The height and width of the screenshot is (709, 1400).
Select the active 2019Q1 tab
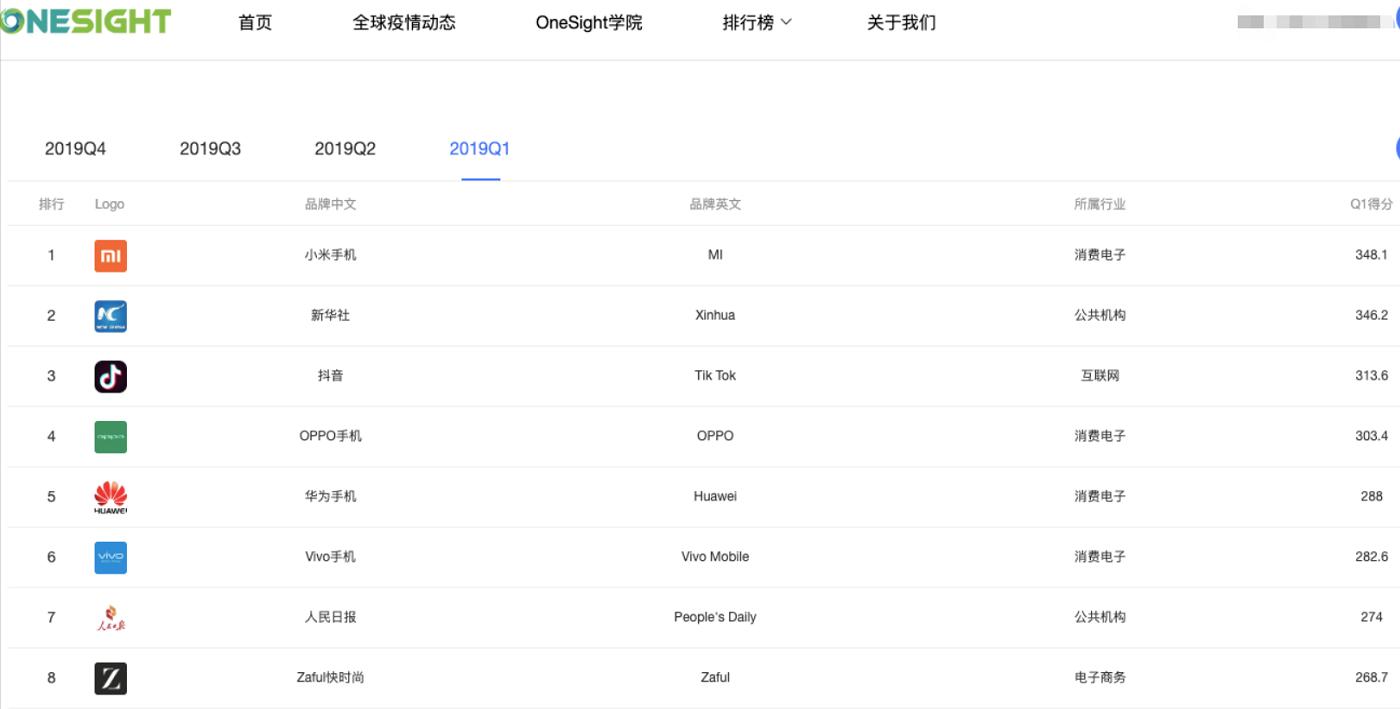click(481, 147)
